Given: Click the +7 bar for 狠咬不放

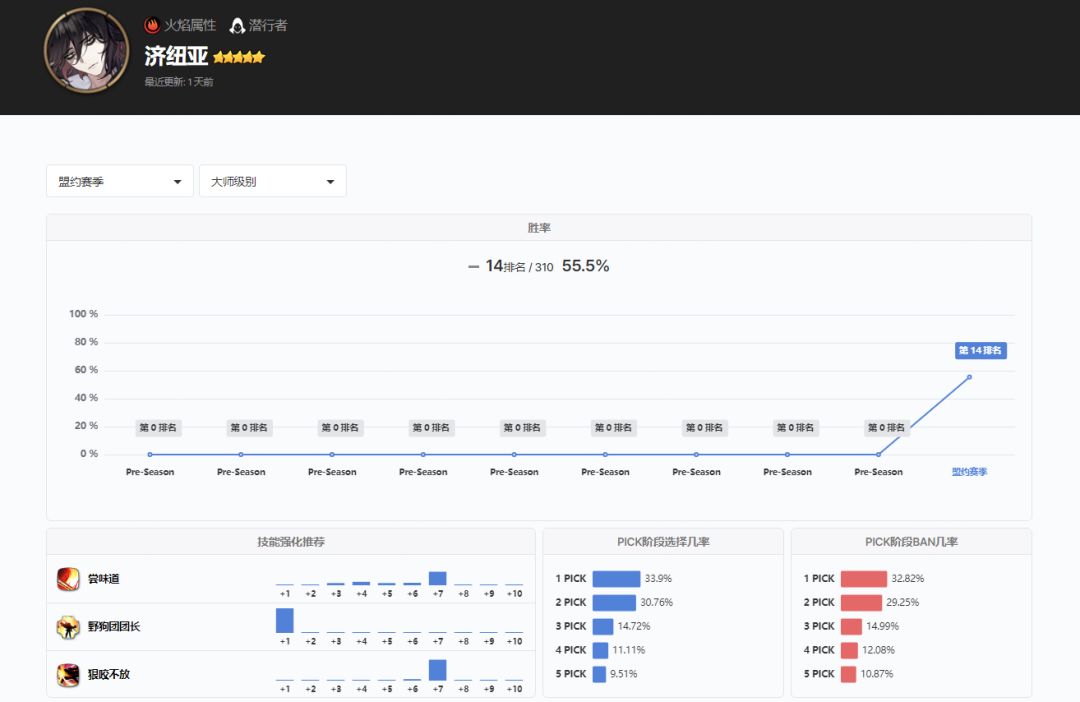Looking at the screenshot, I should [437, 670].
